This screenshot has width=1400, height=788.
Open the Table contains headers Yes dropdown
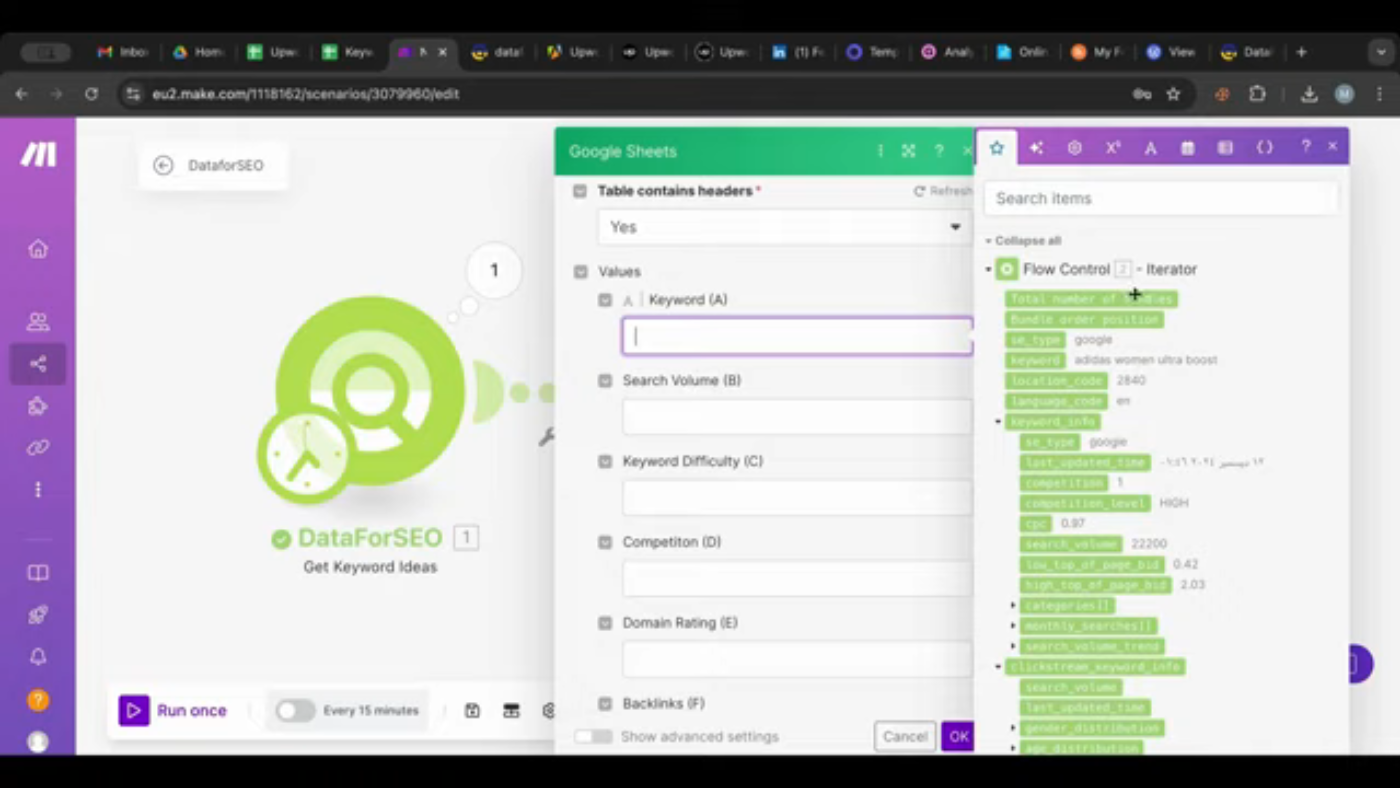click(784, 227)
